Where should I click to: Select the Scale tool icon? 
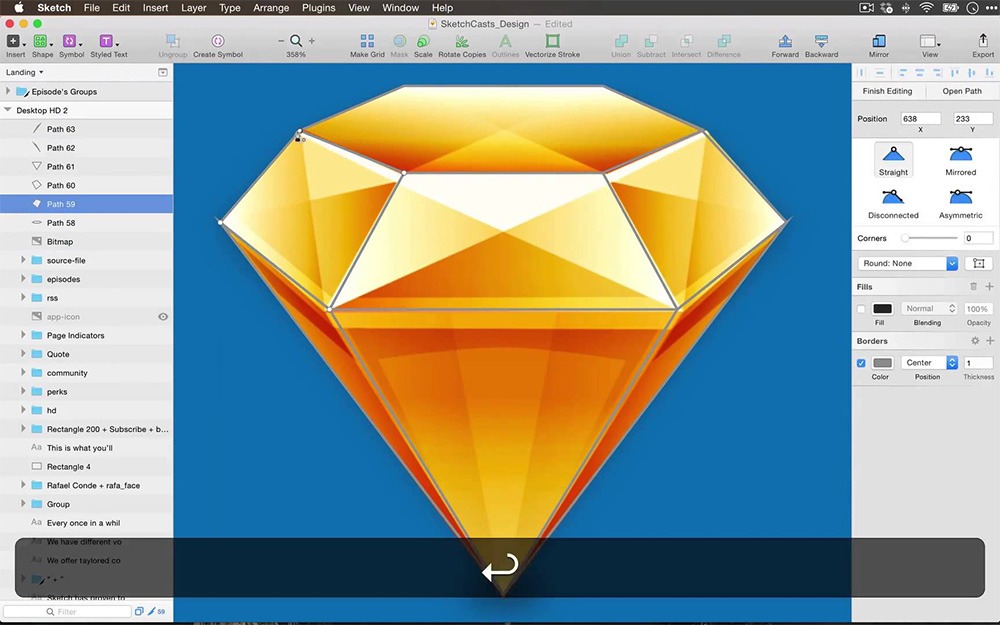pos(423,41)
